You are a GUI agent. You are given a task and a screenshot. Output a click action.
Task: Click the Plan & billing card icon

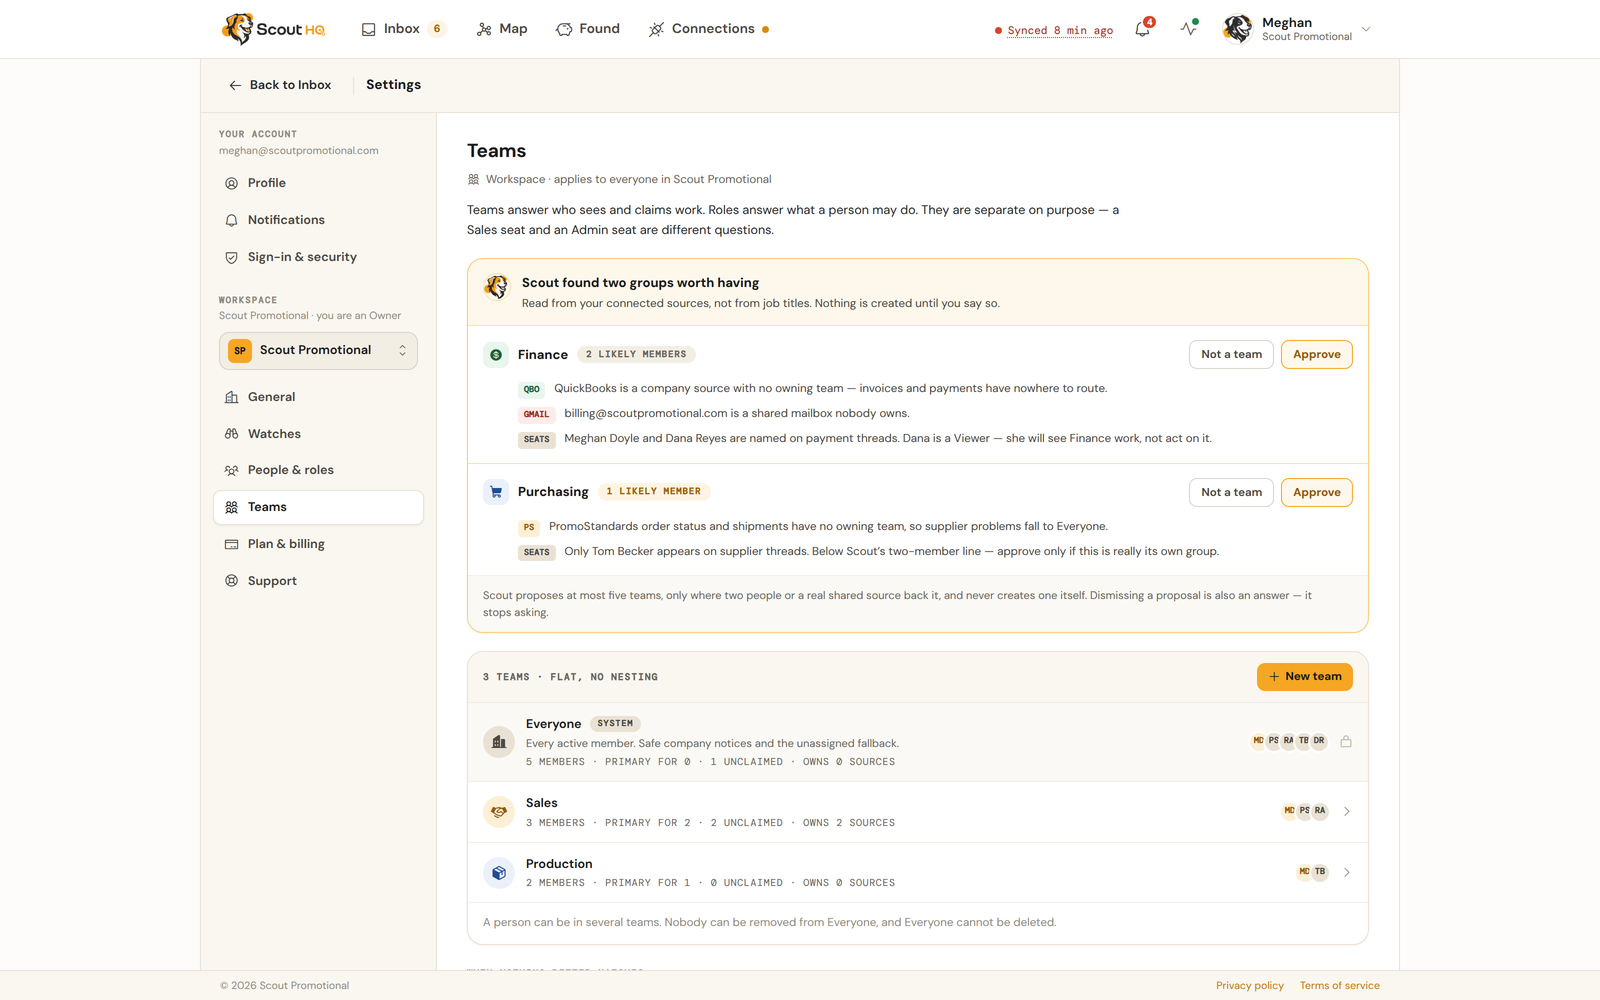click(232, 544)
